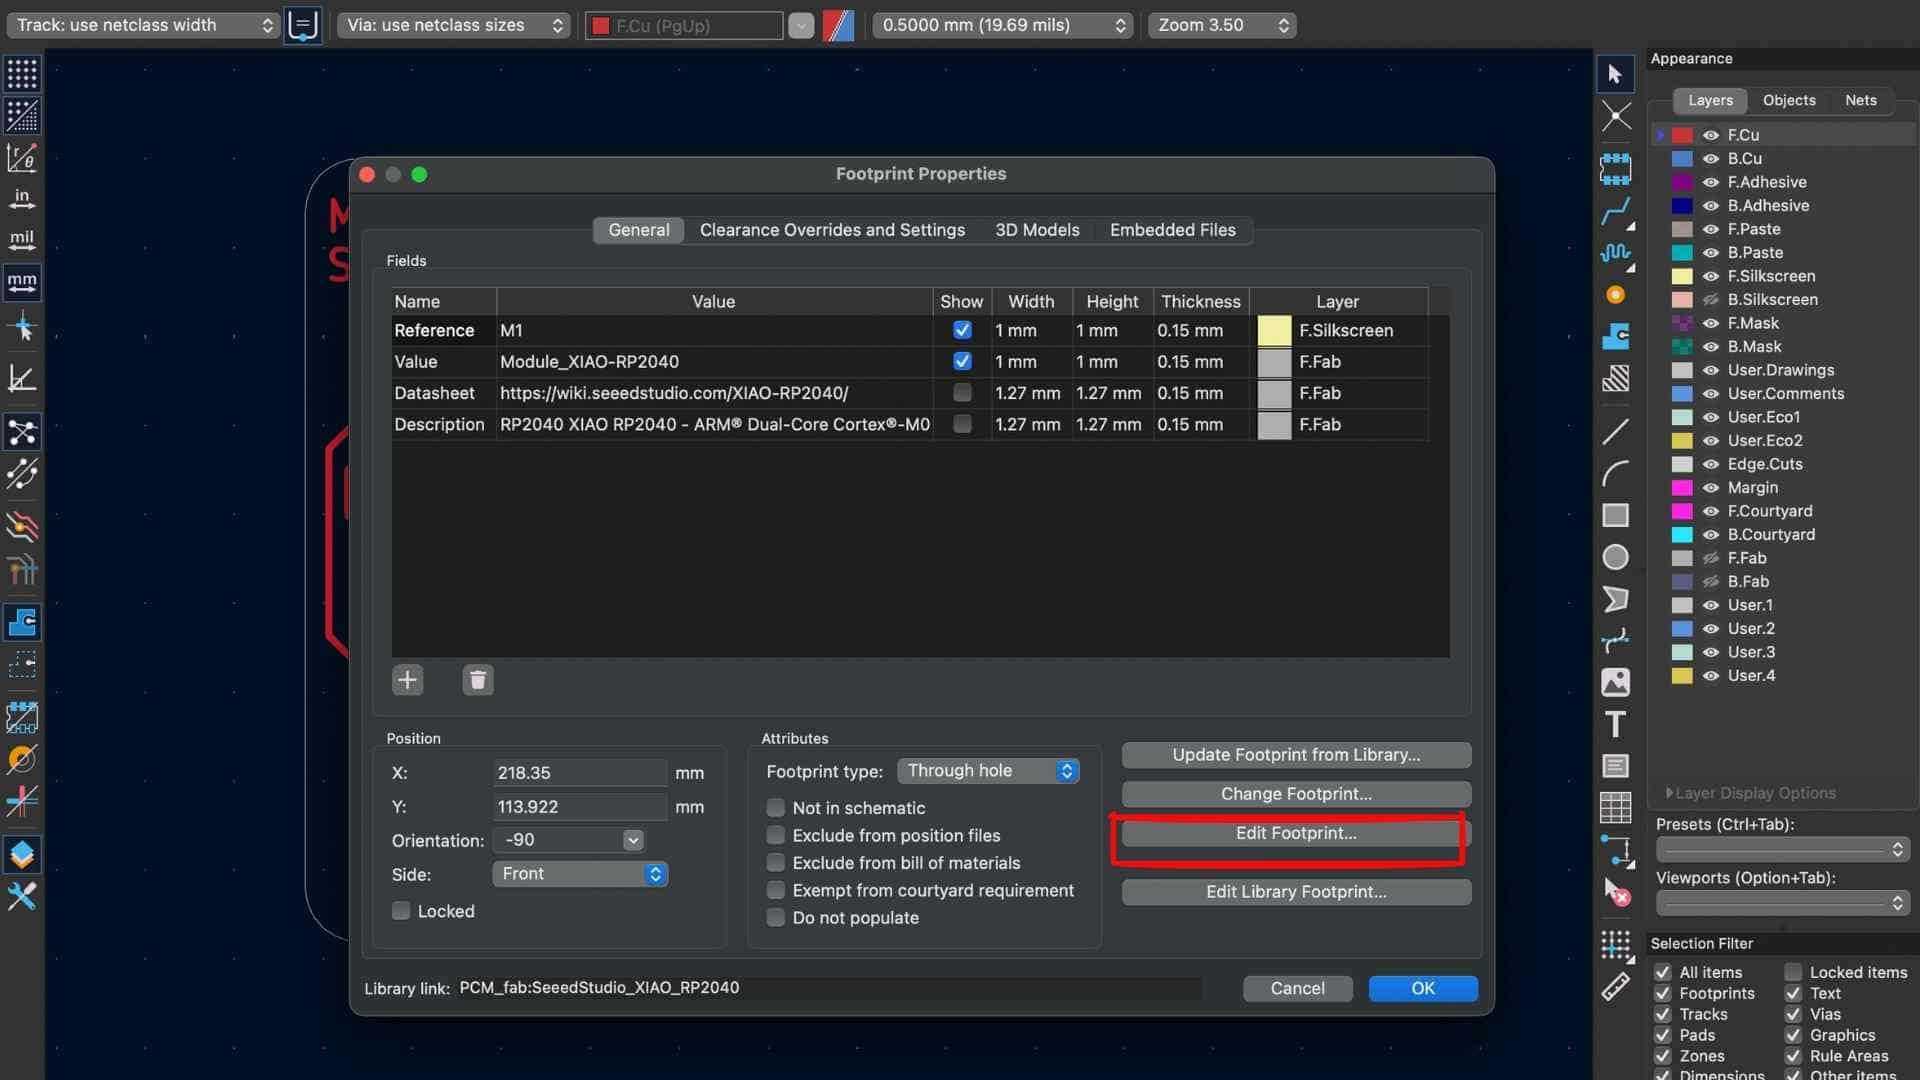Enable Do not populate
The width and height of the screenshot is (1920, 1080).
(x=776, y=918)
